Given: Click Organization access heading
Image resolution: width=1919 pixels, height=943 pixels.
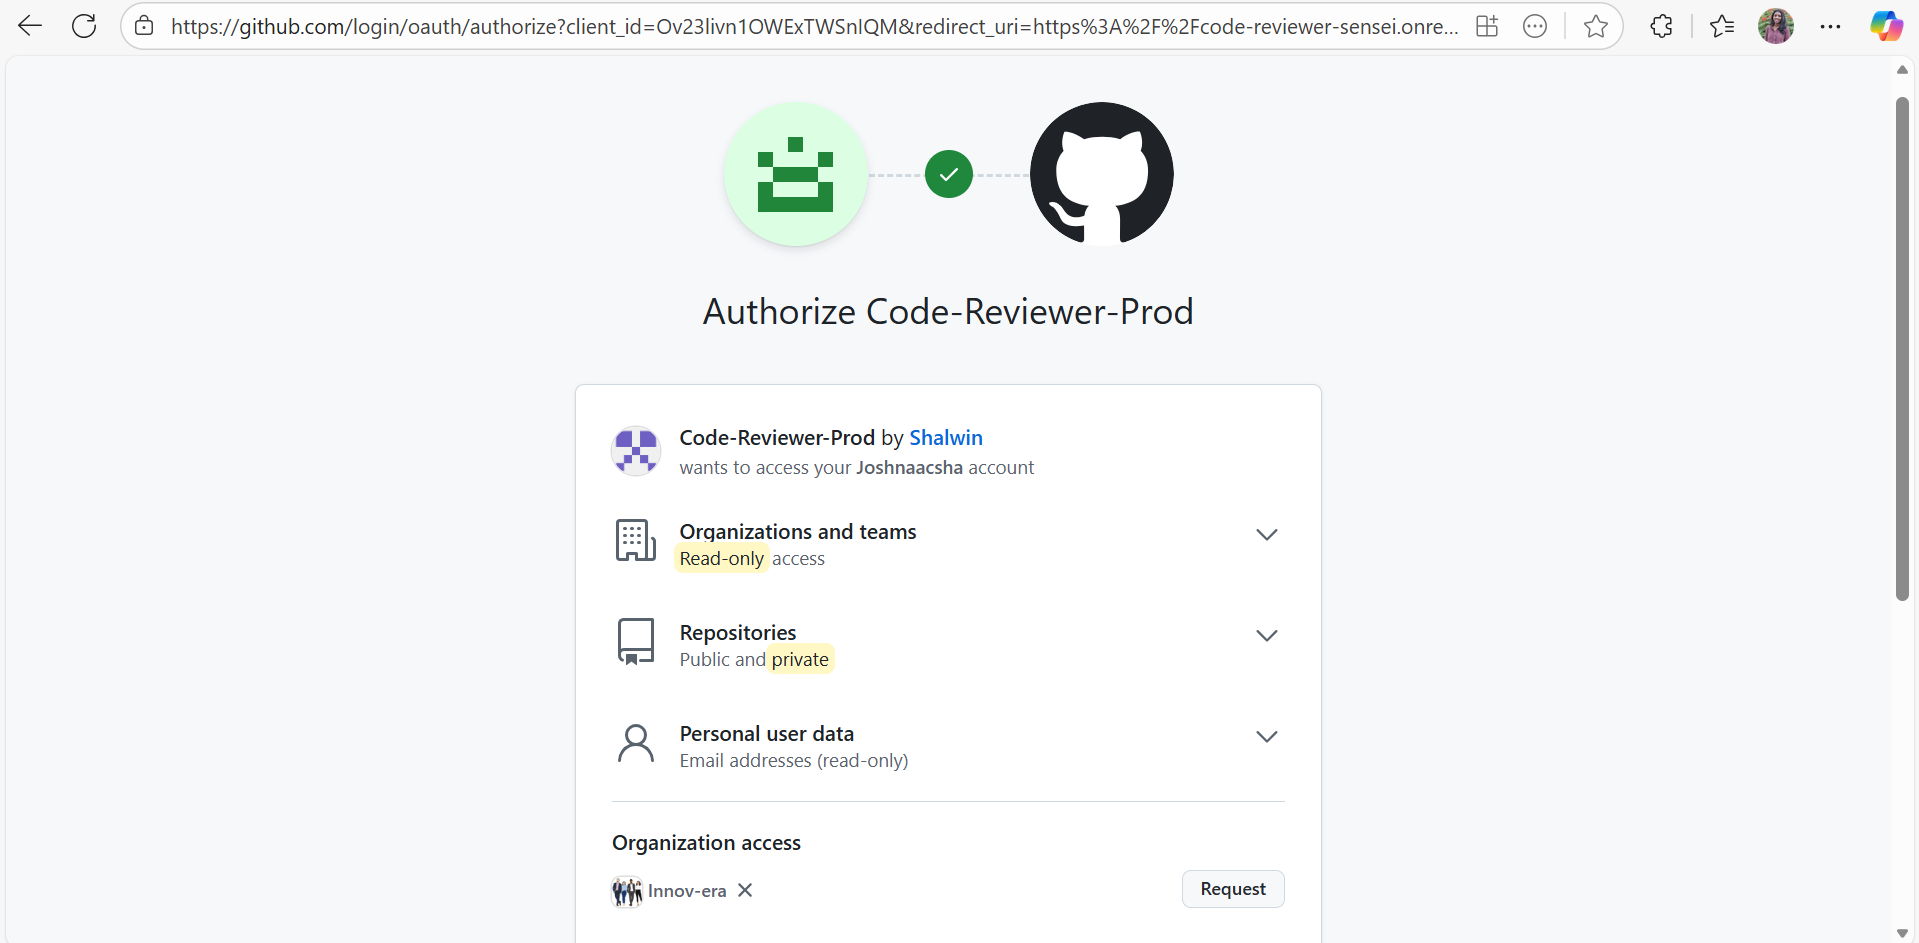Looking at the screenshot, I should coord(706,843).
